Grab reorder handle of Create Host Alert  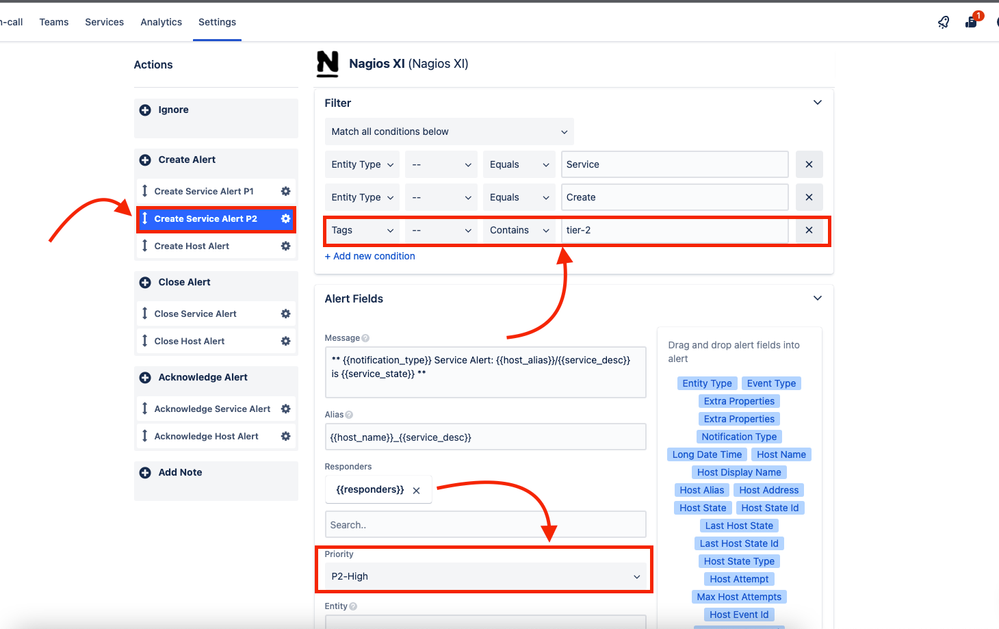(145, 245)
